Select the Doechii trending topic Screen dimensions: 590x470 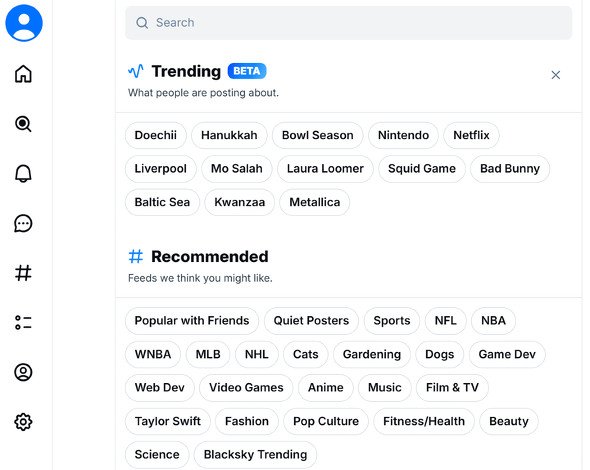click(156, 135)
